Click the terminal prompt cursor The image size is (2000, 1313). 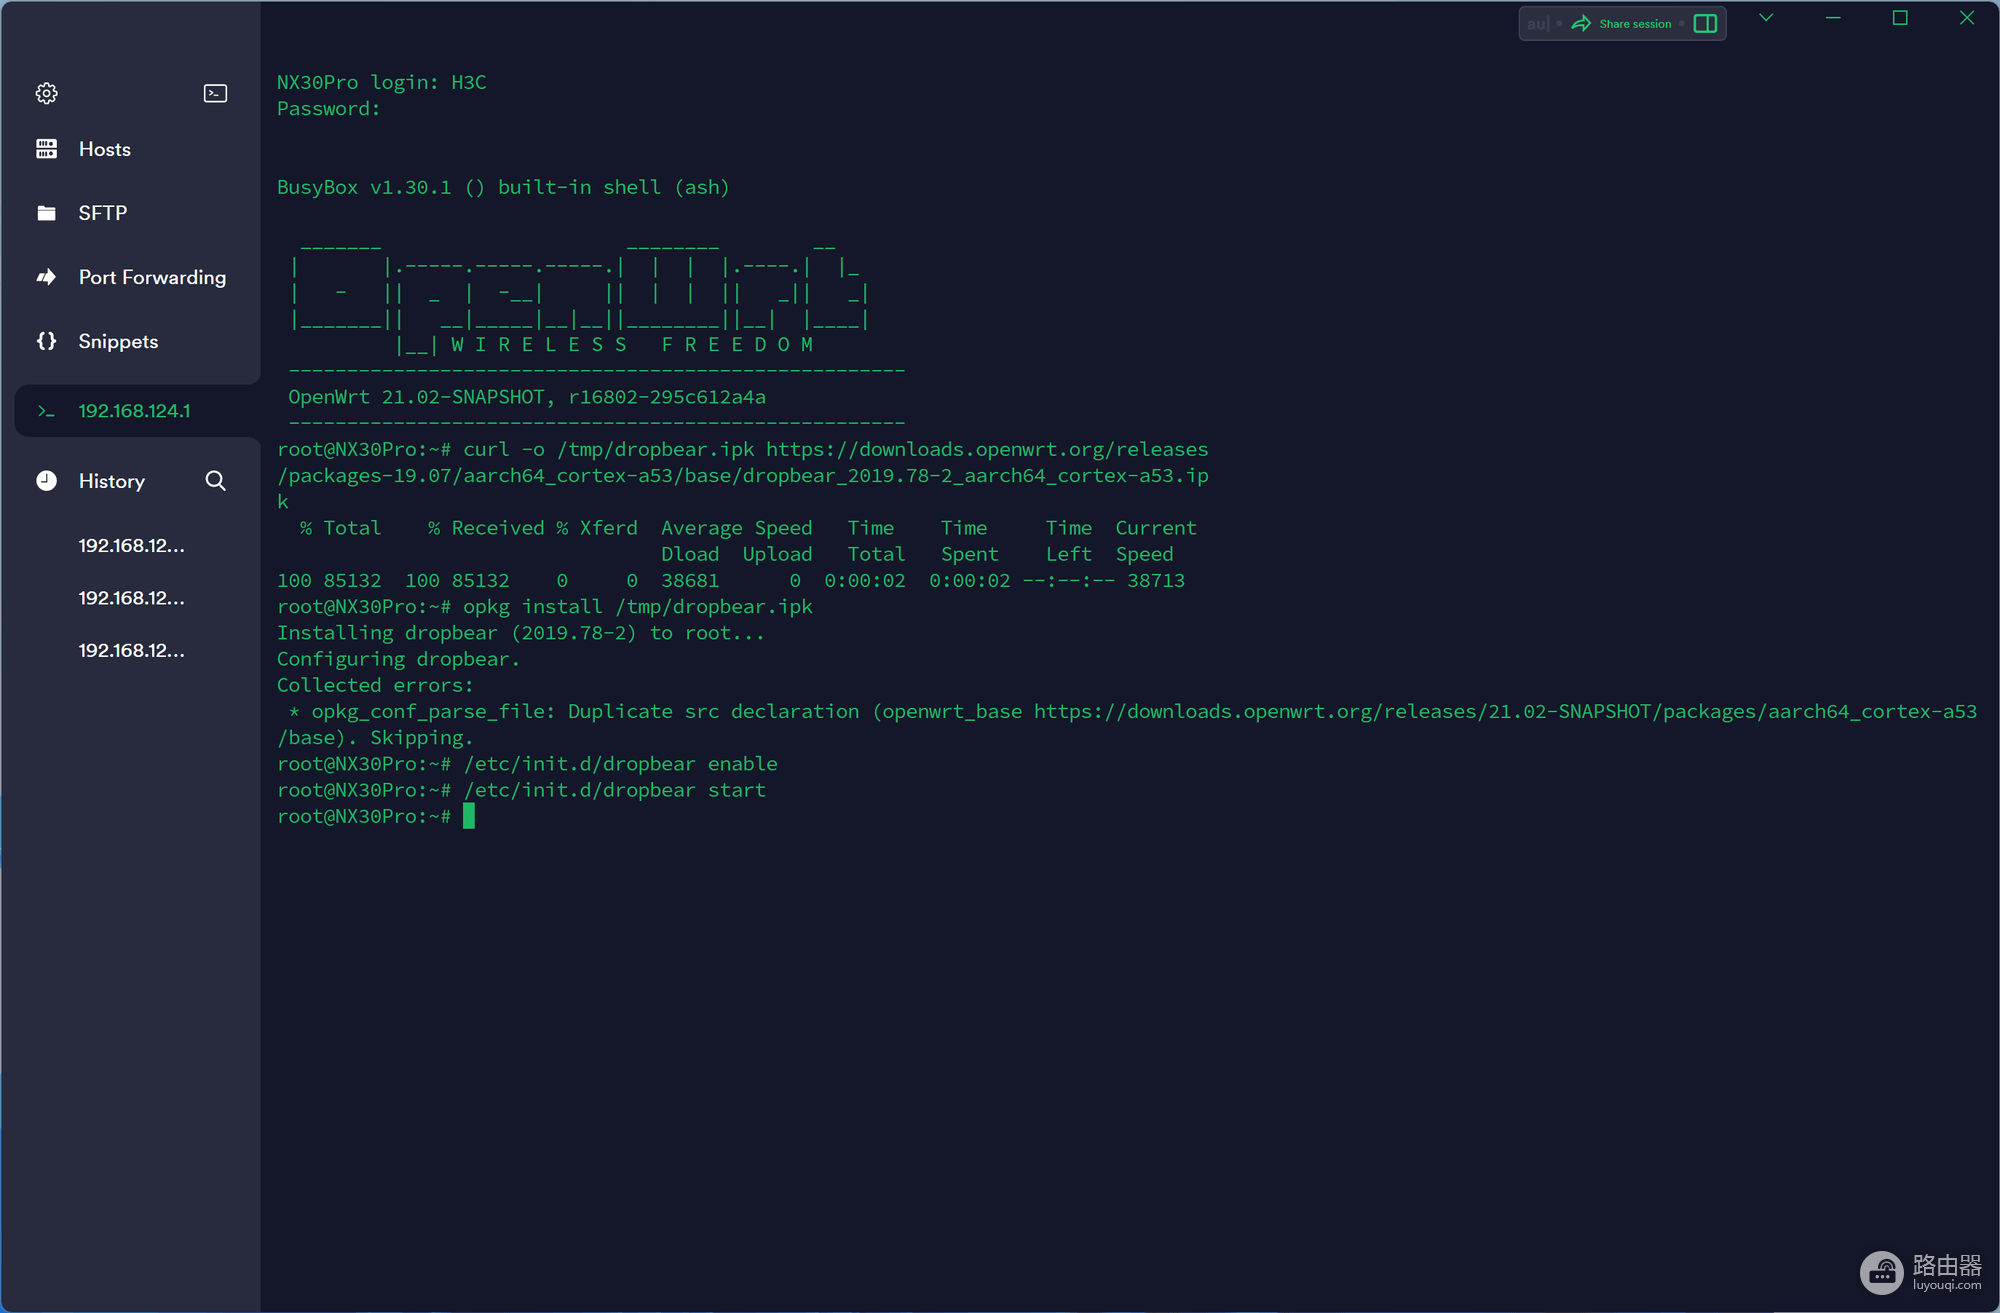pyautogui.click(x=469, y=816)
